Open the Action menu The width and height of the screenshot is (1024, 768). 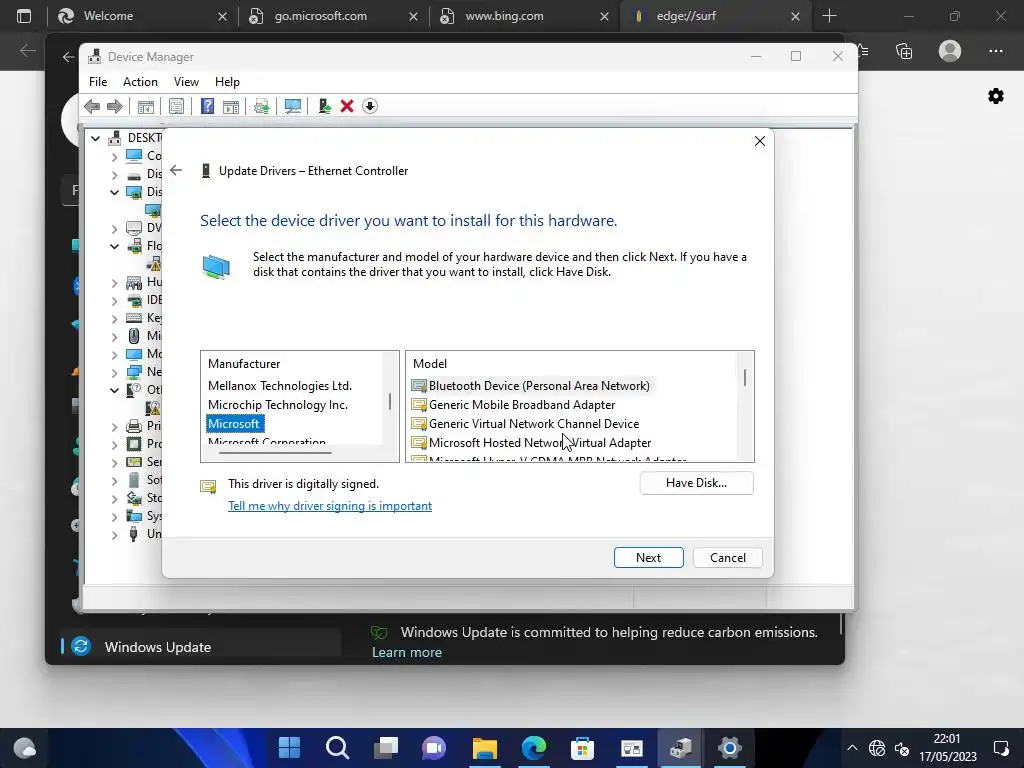140,82
